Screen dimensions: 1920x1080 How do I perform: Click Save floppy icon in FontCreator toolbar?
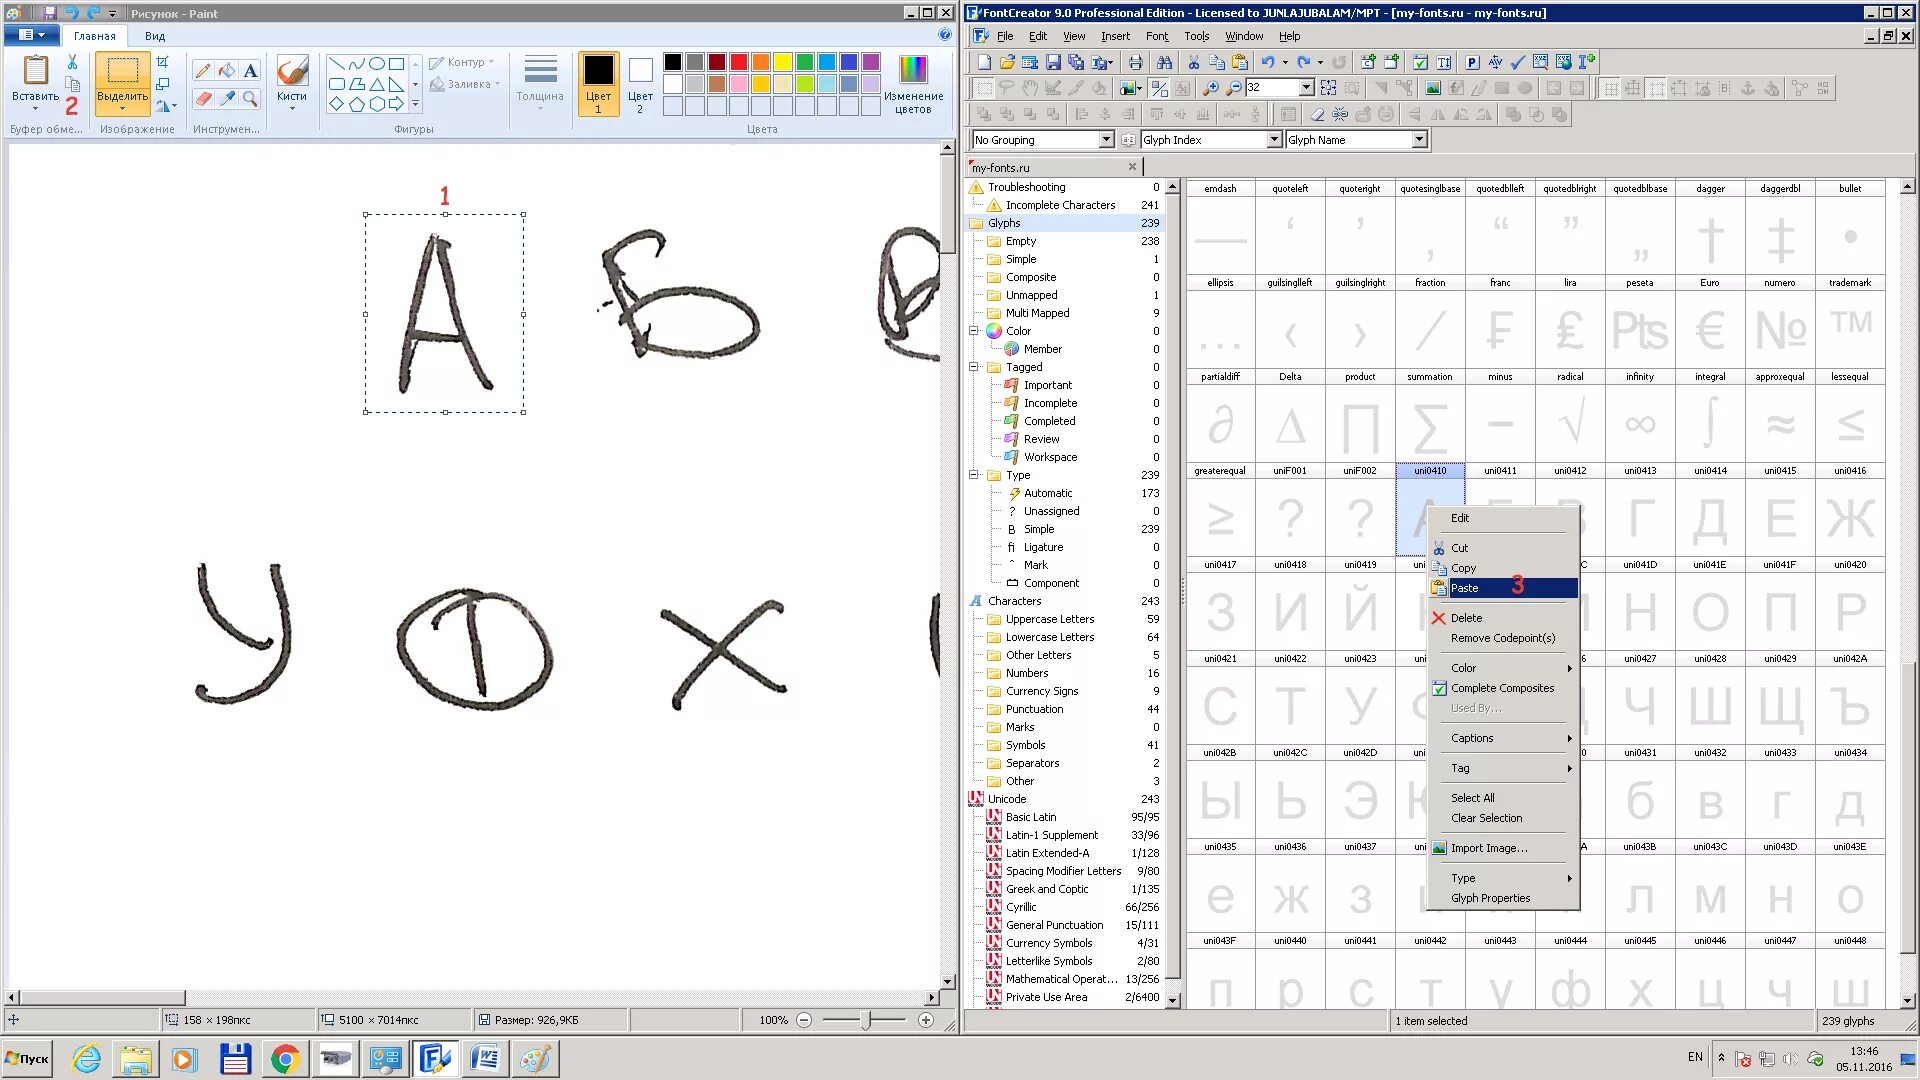1053,62
